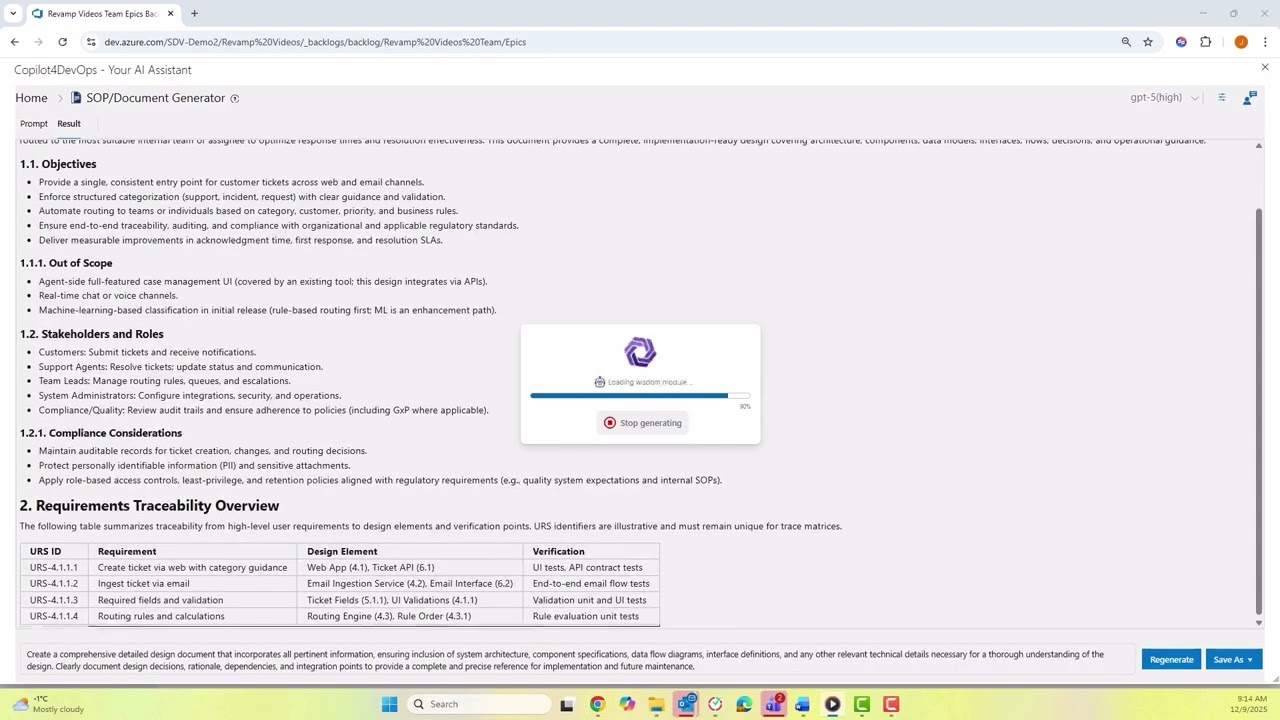1280x720 pixels.
Task: Click the SOP/Document Generator breadcrumb
Action: pos(155,98)
